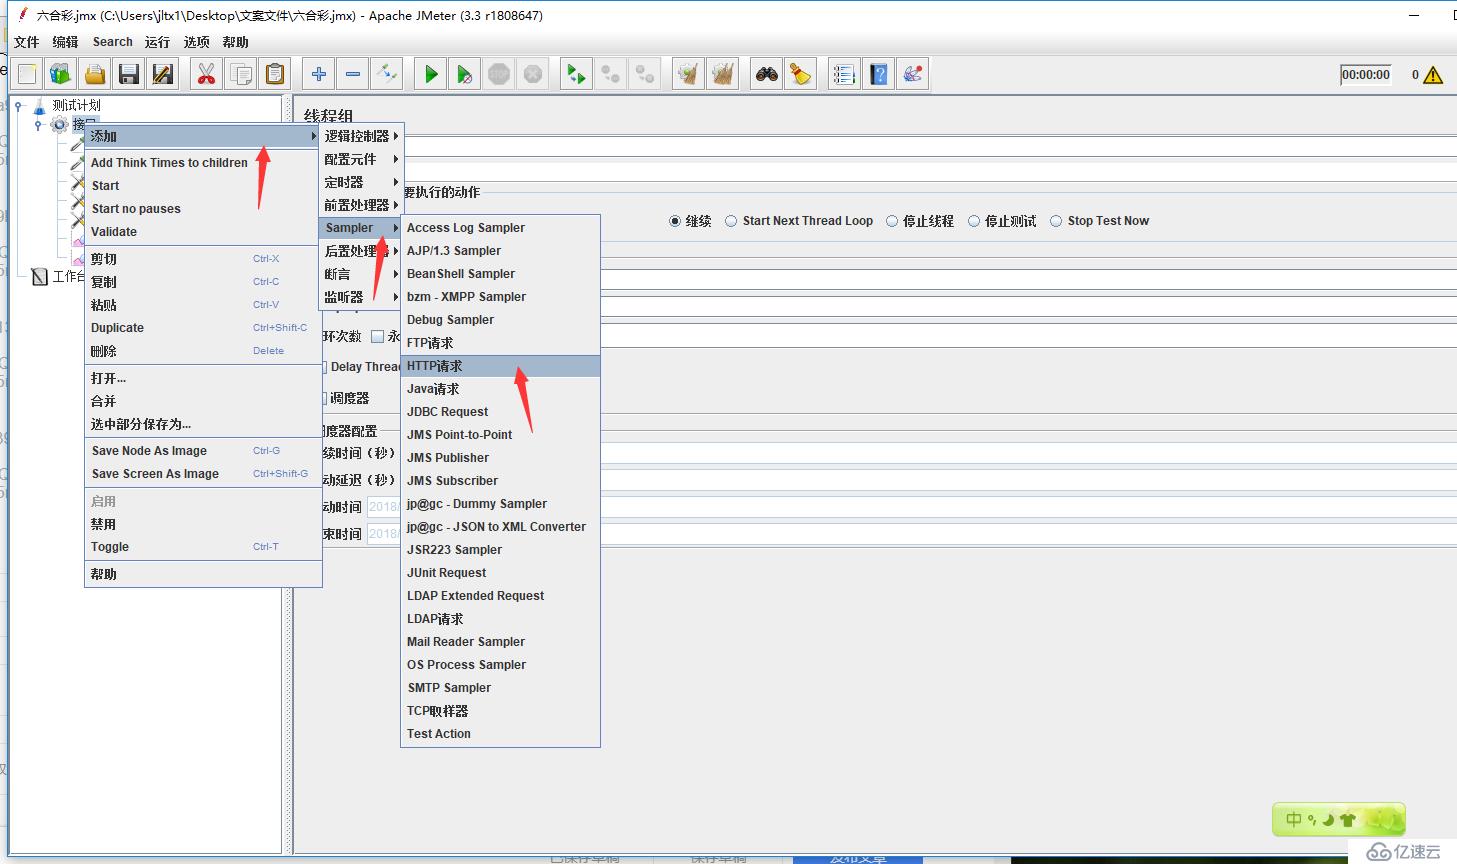Collapse all nodes with minus icon
This screenshot has width=1457, height=864.
(x=353, y=74)
